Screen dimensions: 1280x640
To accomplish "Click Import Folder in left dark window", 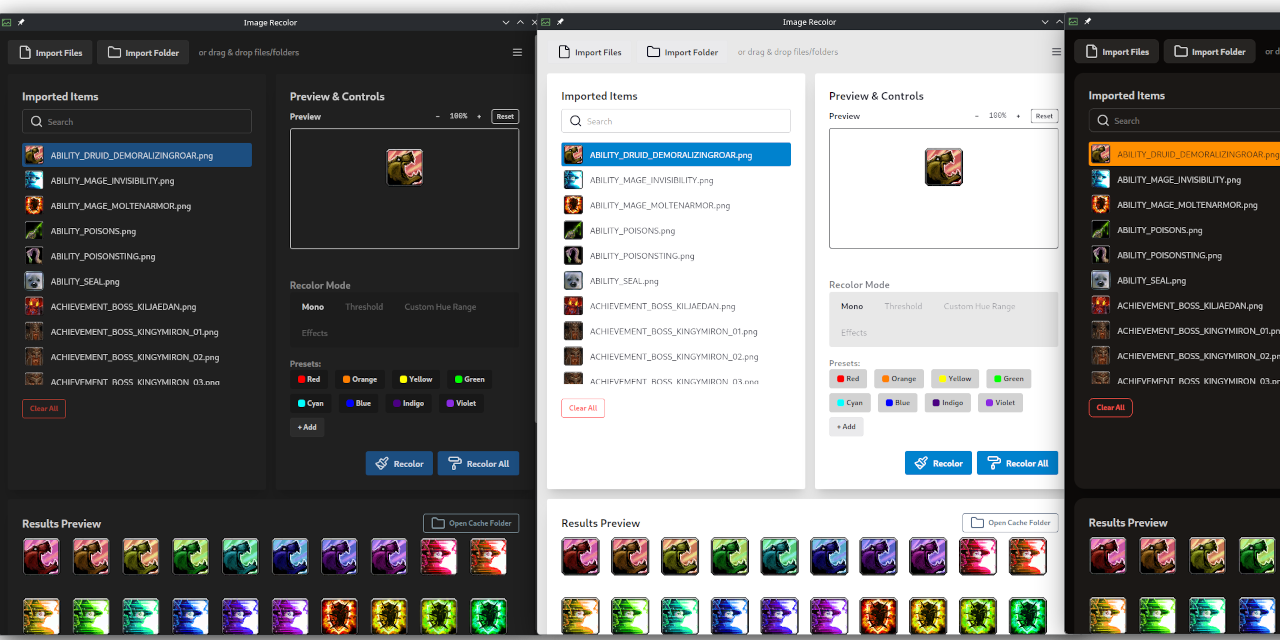I will tap(143, 52).
